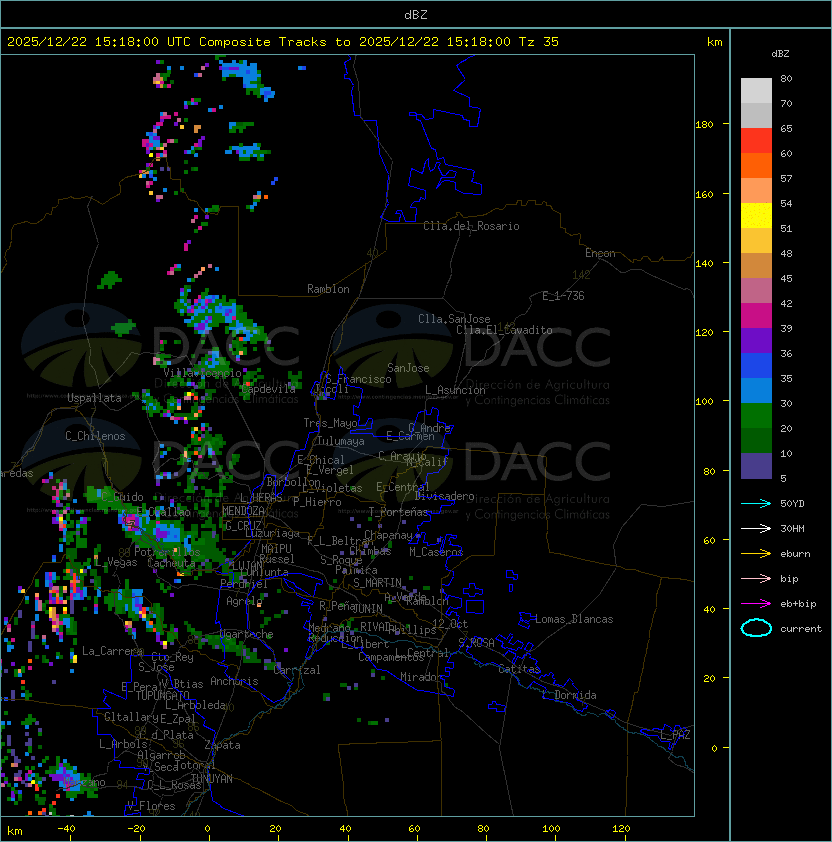
Task: Click the 12_Oct map label
Action: tap(450, 624)
